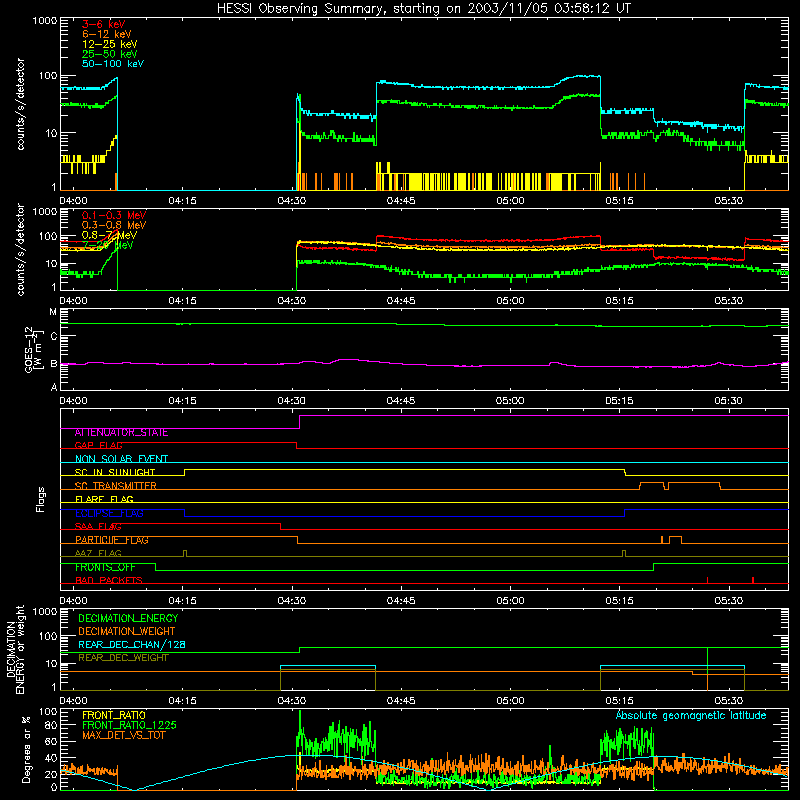Screen dimensions: 800x800
Task: Click the 0.3-0.8 MeV legend label
Action: [x=114, y=225]
